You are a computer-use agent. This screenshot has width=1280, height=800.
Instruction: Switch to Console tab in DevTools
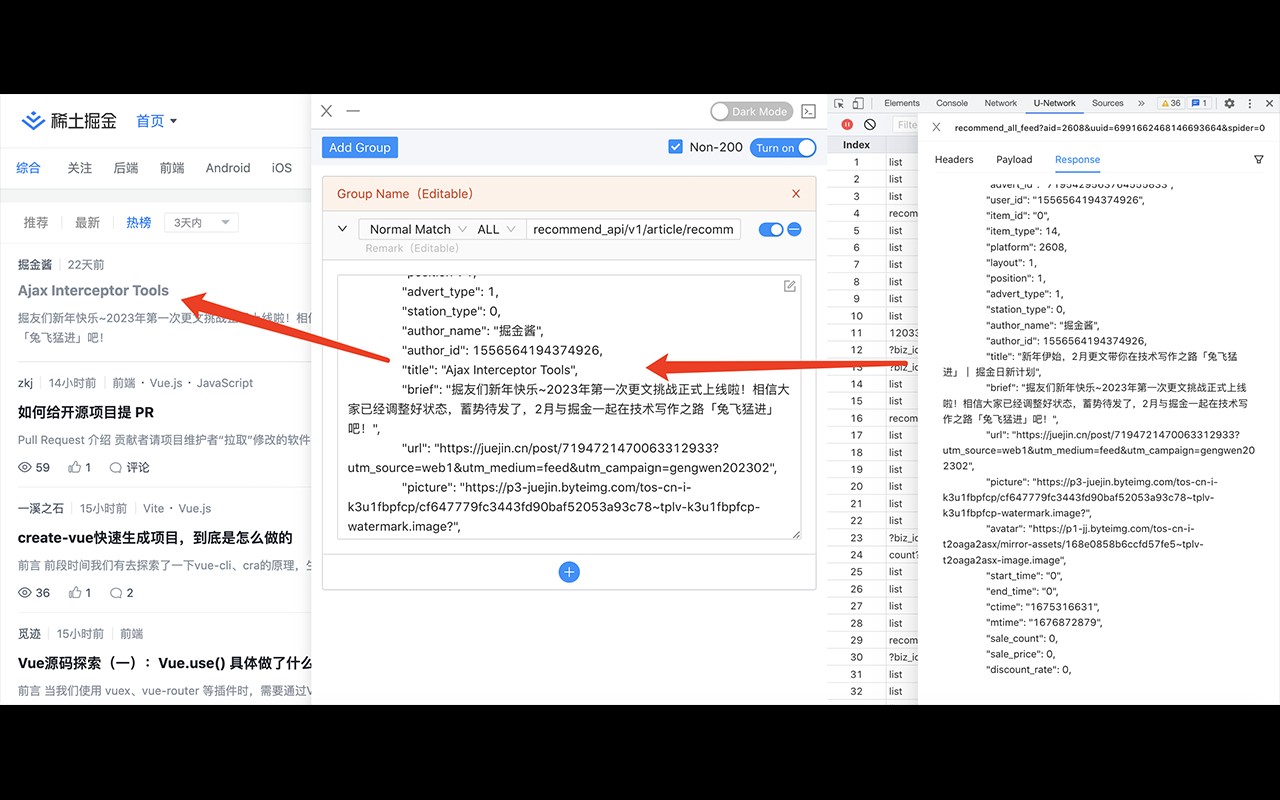click(x=952, y=103)
